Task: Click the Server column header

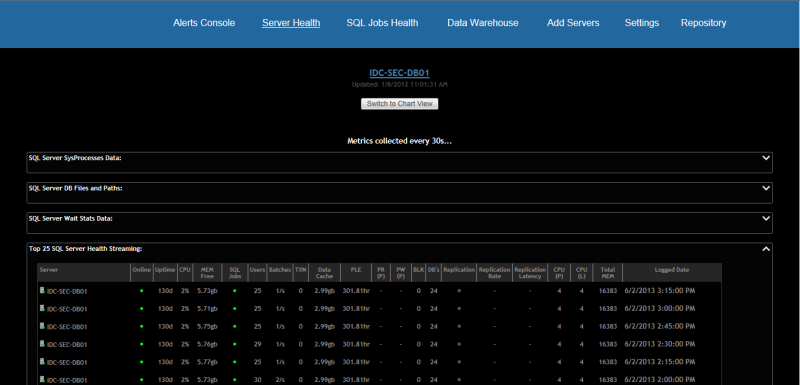Action: pos(84,272)
